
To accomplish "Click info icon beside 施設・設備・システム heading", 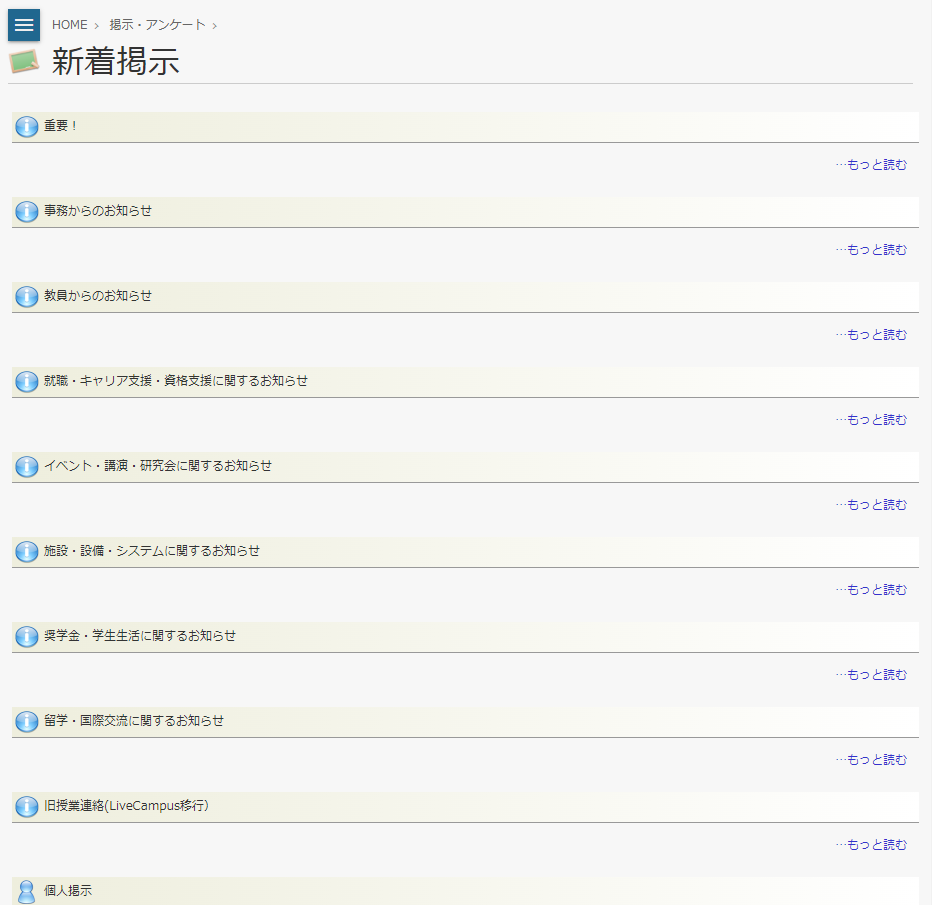I will (x=27, y=551).
